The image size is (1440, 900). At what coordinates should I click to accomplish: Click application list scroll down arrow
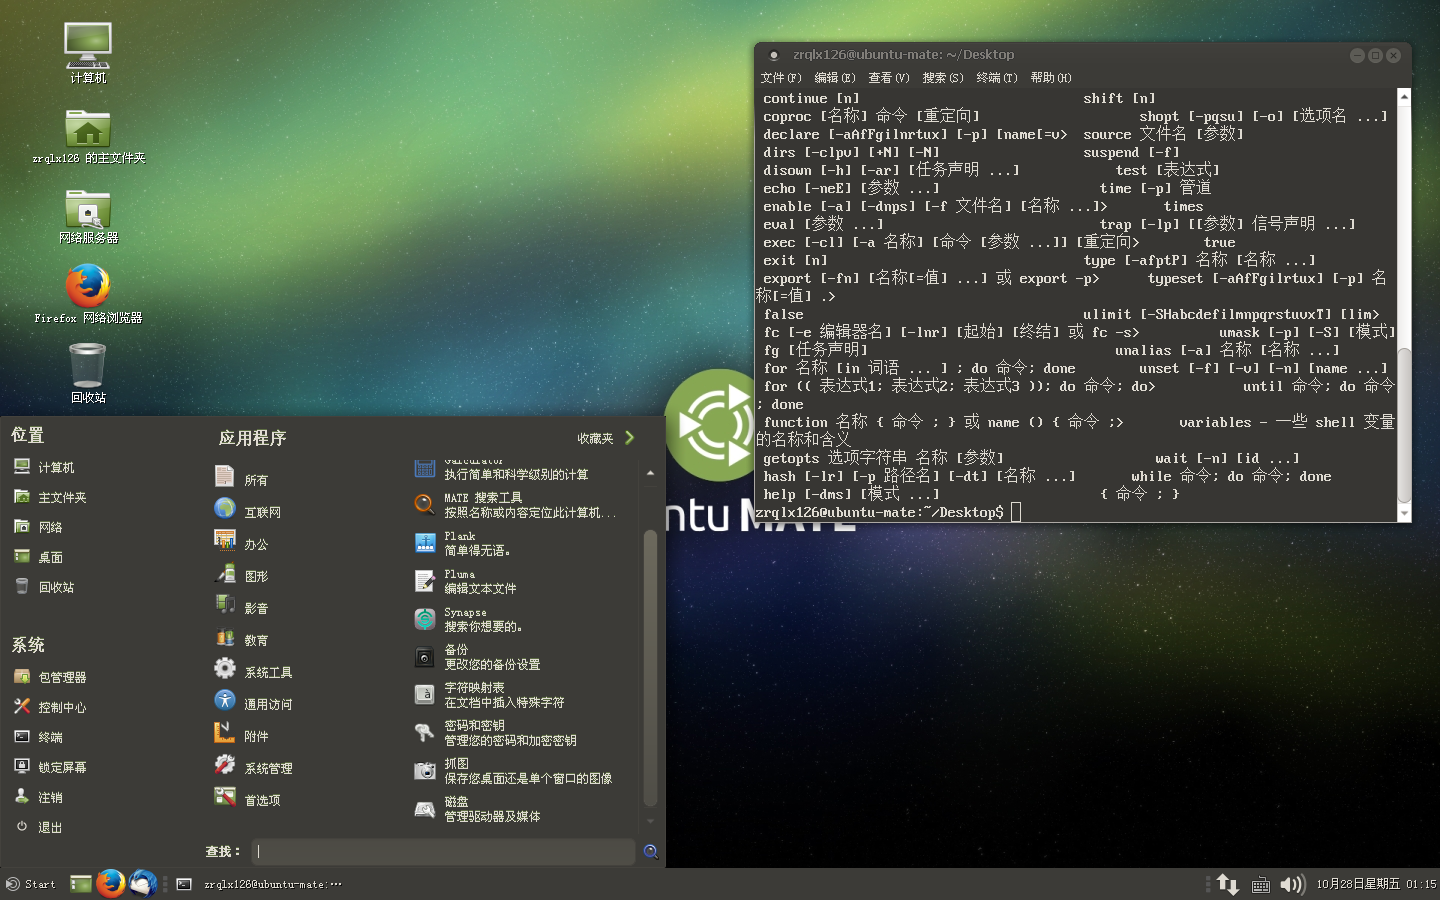(650, 821)
